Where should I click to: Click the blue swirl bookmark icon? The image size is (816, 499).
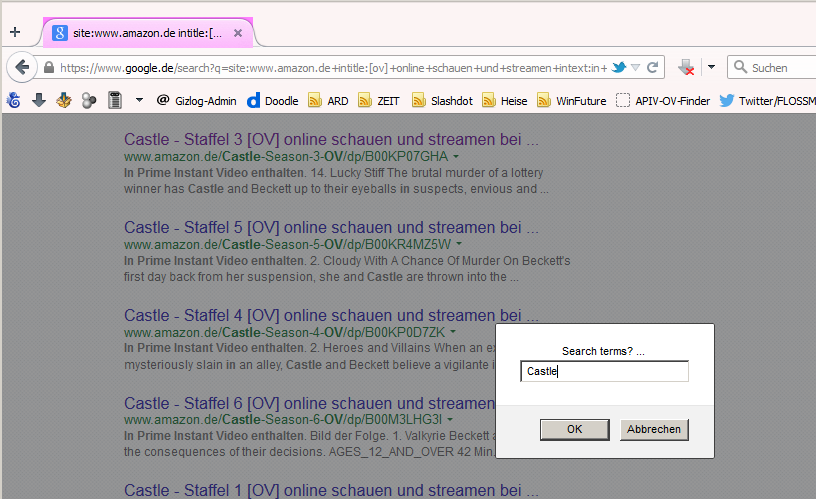pyautogui.click(x=14, y=100)
